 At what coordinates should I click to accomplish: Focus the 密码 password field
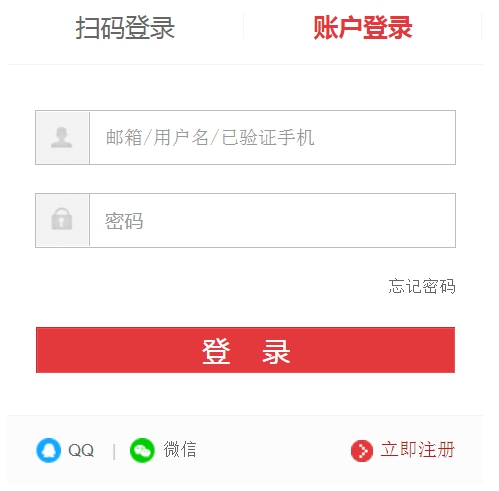pyautogui.click(x=272, y=220)
